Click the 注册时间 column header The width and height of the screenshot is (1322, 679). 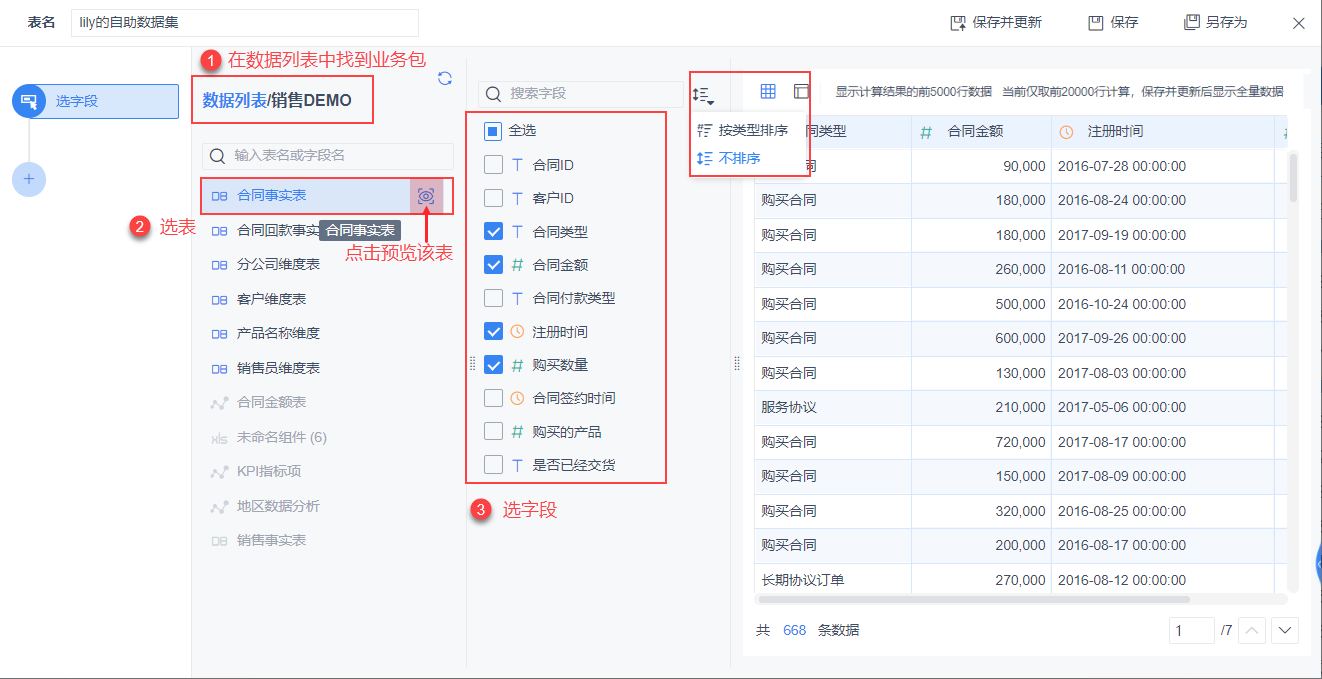click(1163, 131)
